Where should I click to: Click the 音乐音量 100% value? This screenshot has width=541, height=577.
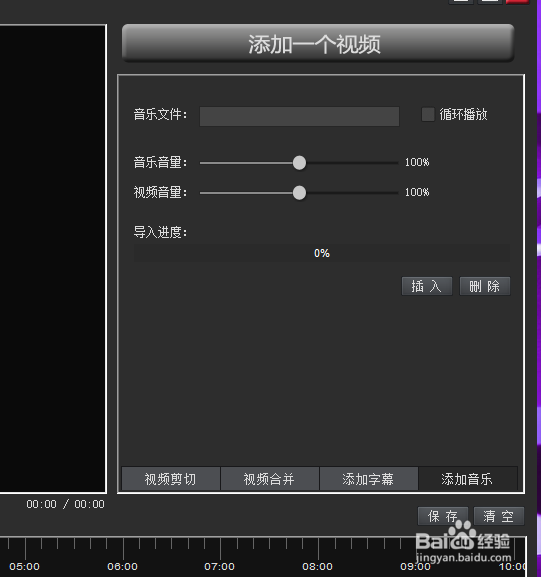point(417,162)
